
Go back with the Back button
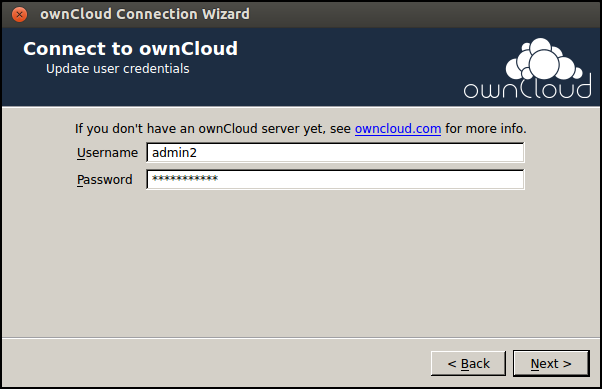[468, 363]
